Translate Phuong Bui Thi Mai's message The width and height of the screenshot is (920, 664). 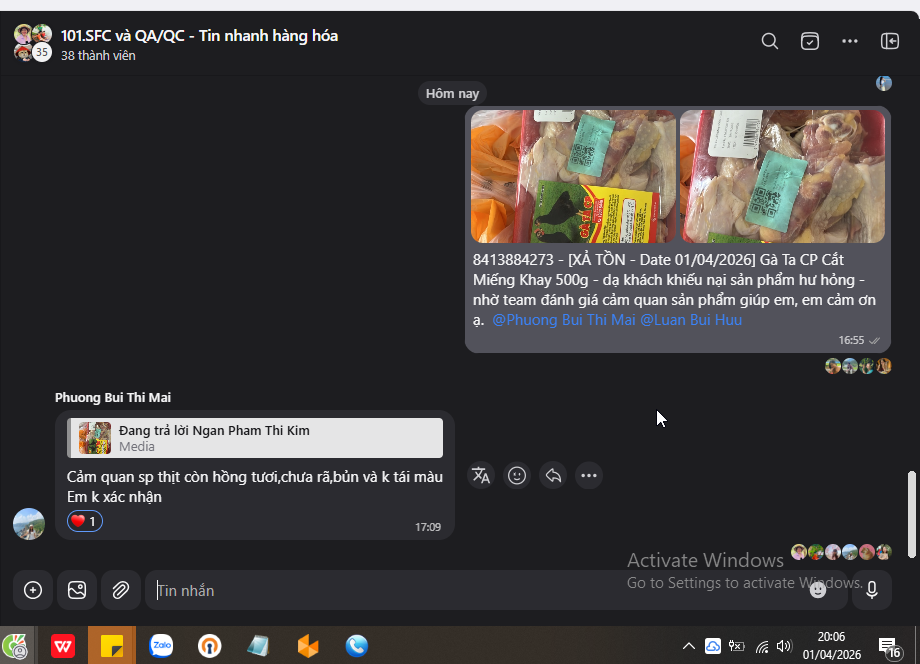(x=481, y=476)
